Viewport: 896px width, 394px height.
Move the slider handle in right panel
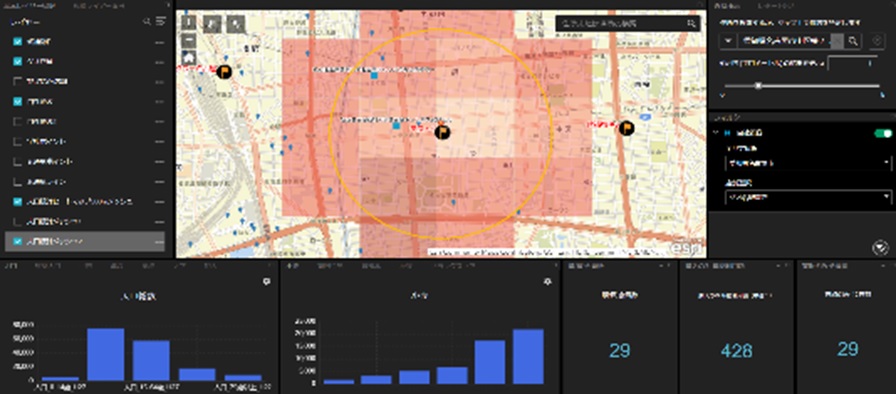click(x=758, y=86)
